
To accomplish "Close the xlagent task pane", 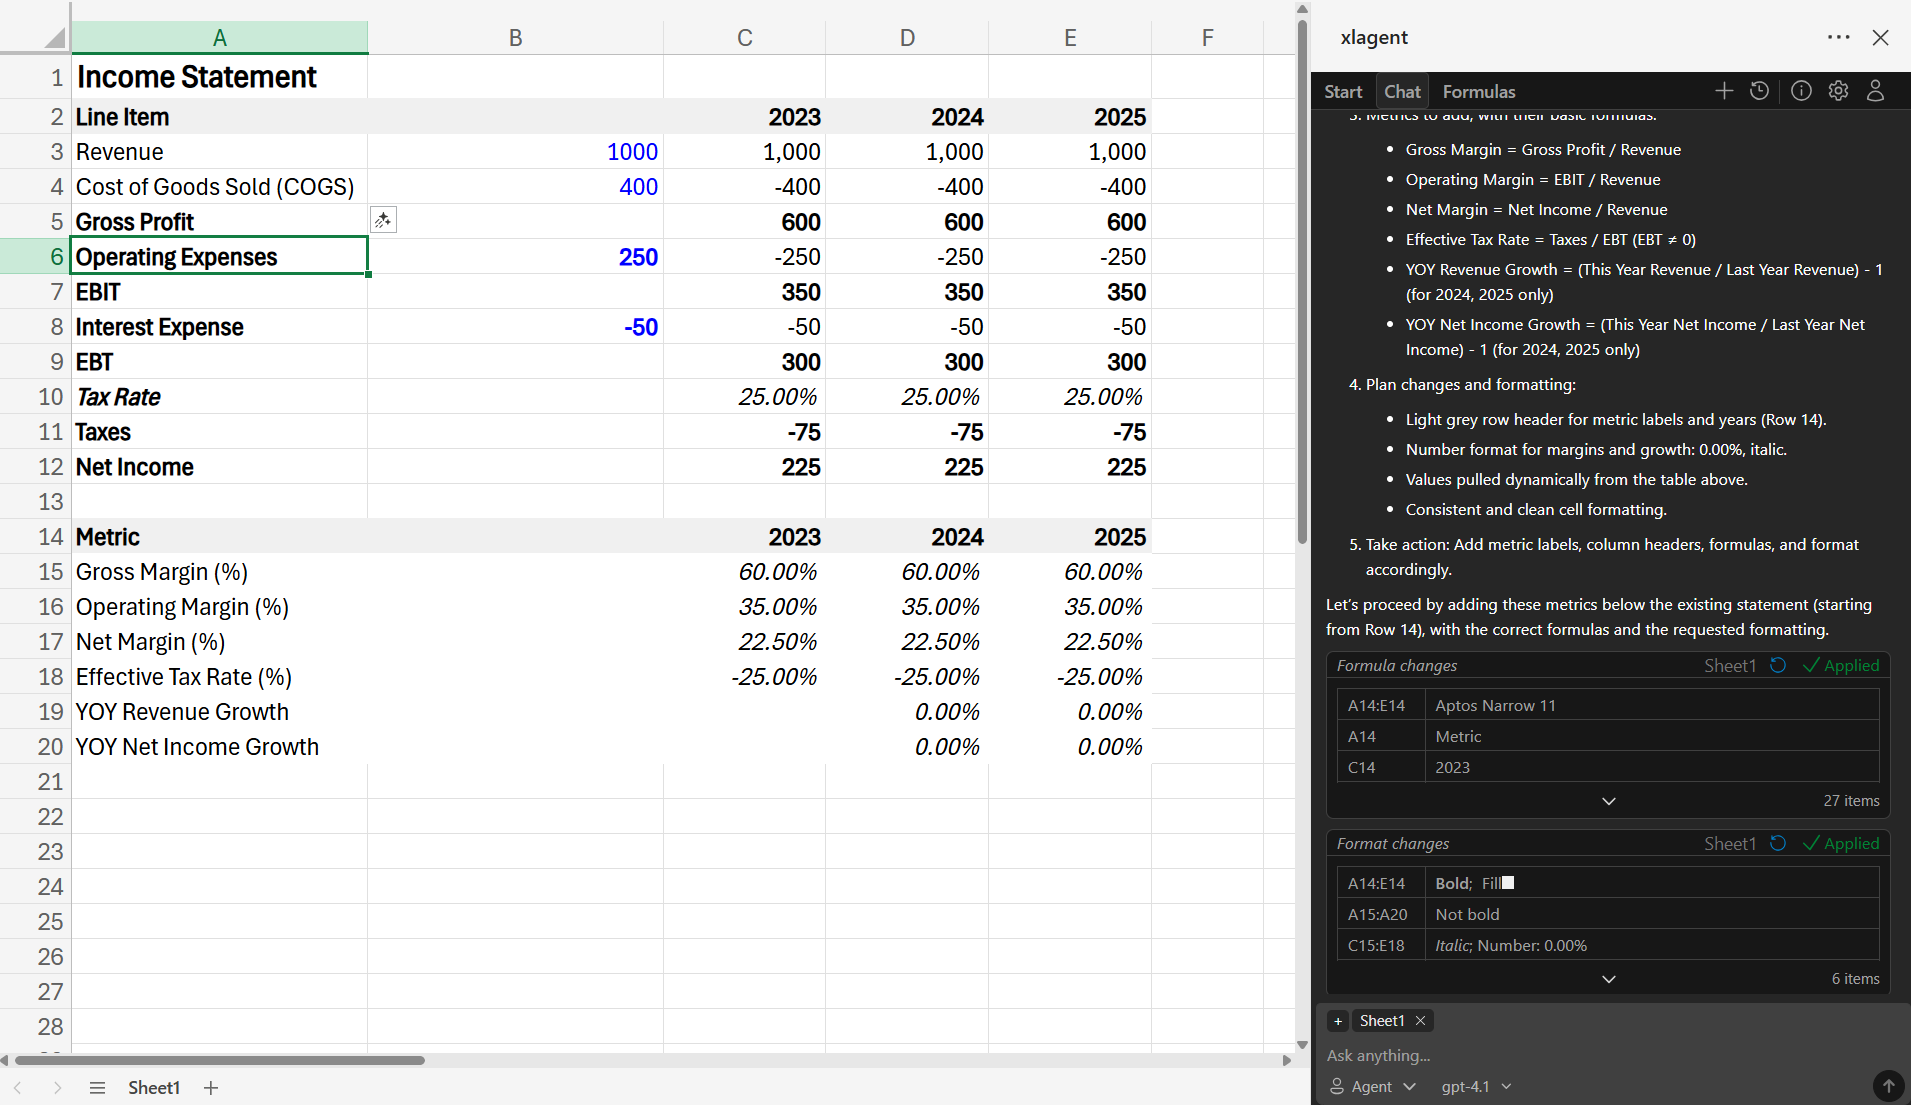I will [1881, 37].
